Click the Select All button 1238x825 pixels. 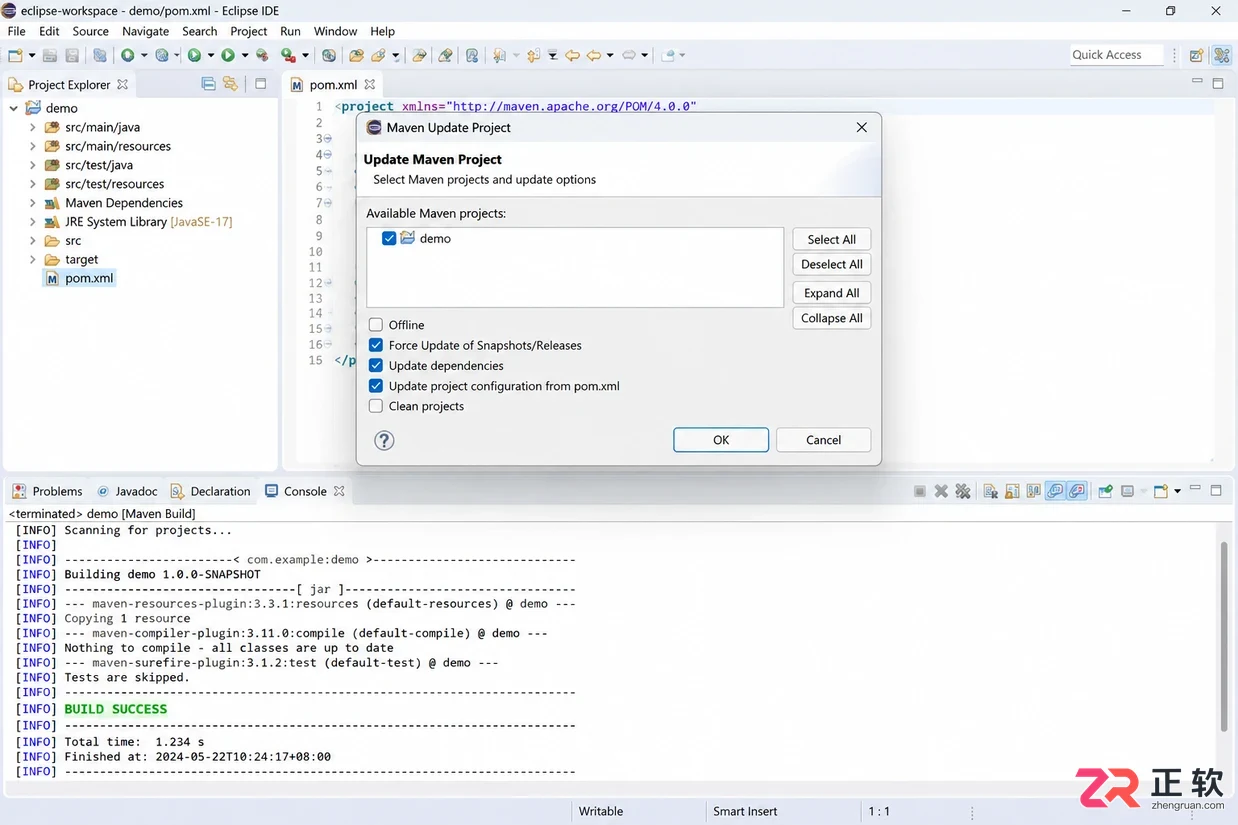pyautogui.click(x=832, y=239)
